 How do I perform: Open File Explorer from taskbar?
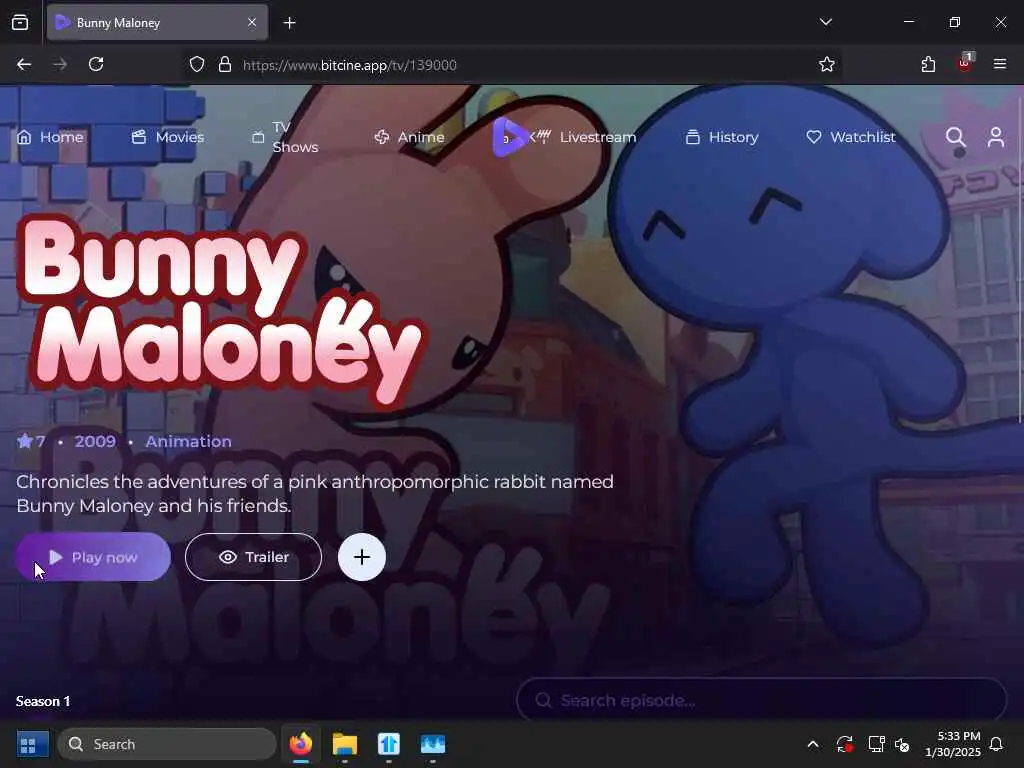tap(344, 744)
